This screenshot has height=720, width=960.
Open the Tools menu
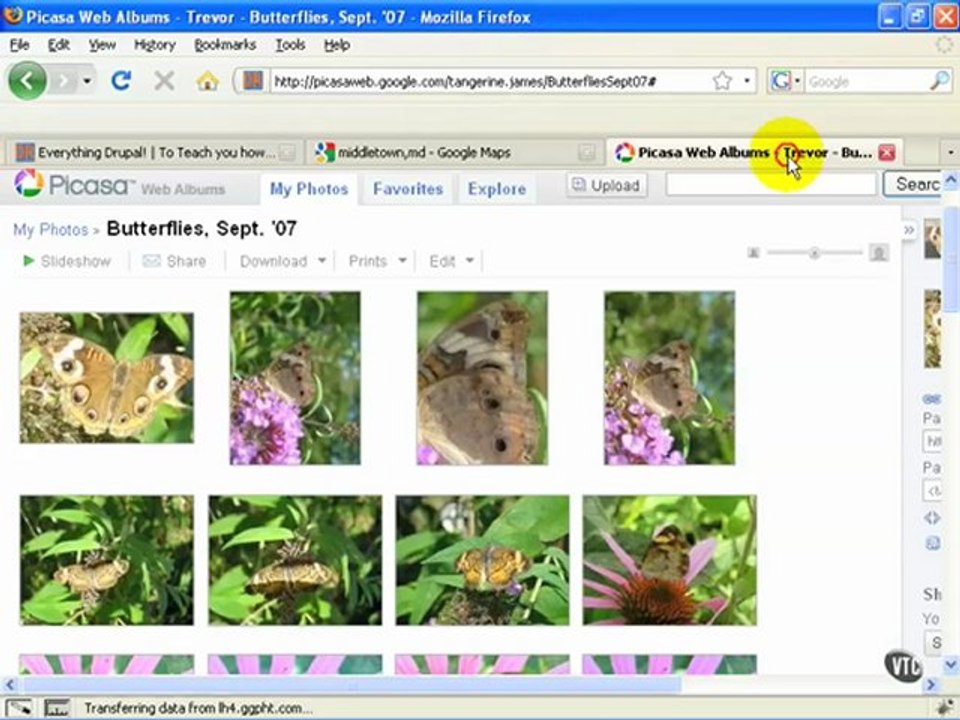[290, 45]
